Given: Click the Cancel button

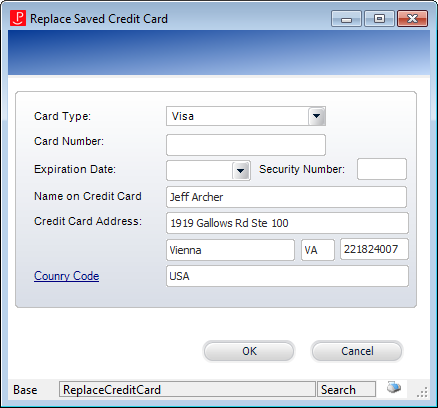Looking at the screenshot, I should [x=357, y=351].
